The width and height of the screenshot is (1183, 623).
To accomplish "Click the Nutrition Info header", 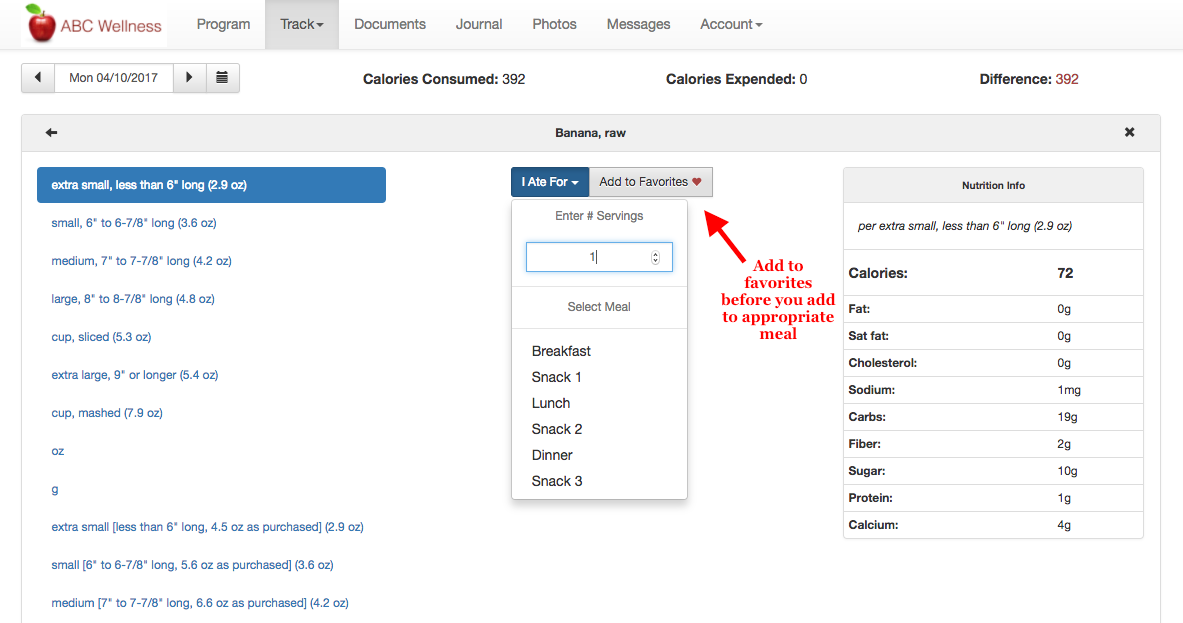I will [993, 186].
